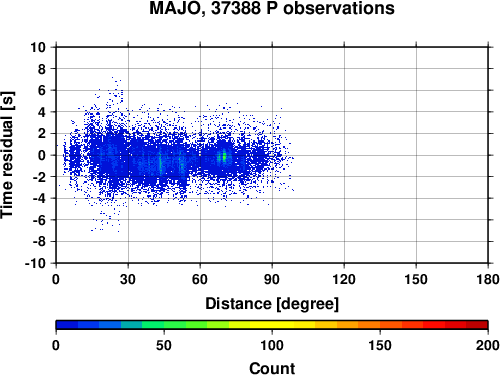Click the colorbar tick label '100'
Screen dimensions: 500x375
point(272,345)
